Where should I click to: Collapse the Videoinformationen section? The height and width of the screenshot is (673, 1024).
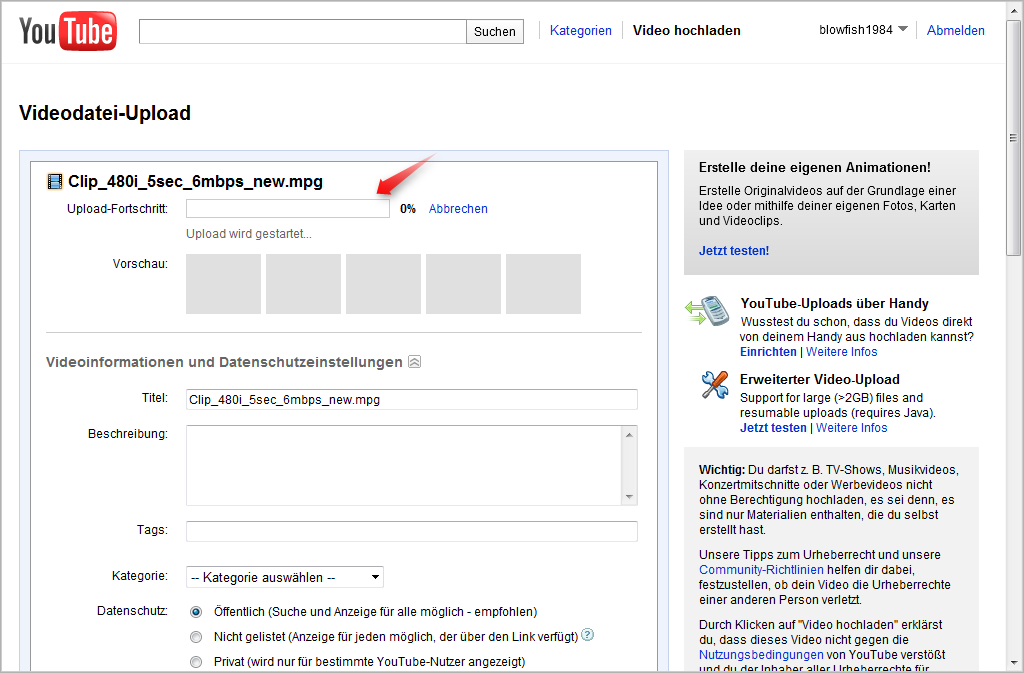click(x=414, y=362)
